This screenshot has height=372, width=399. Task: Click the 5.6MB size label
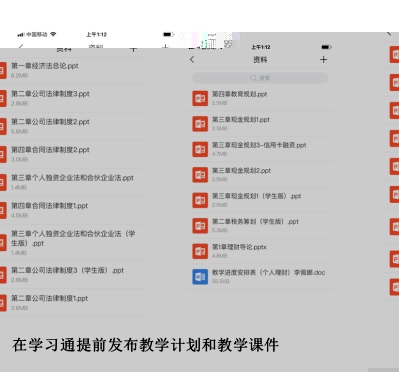coord(19,132)
